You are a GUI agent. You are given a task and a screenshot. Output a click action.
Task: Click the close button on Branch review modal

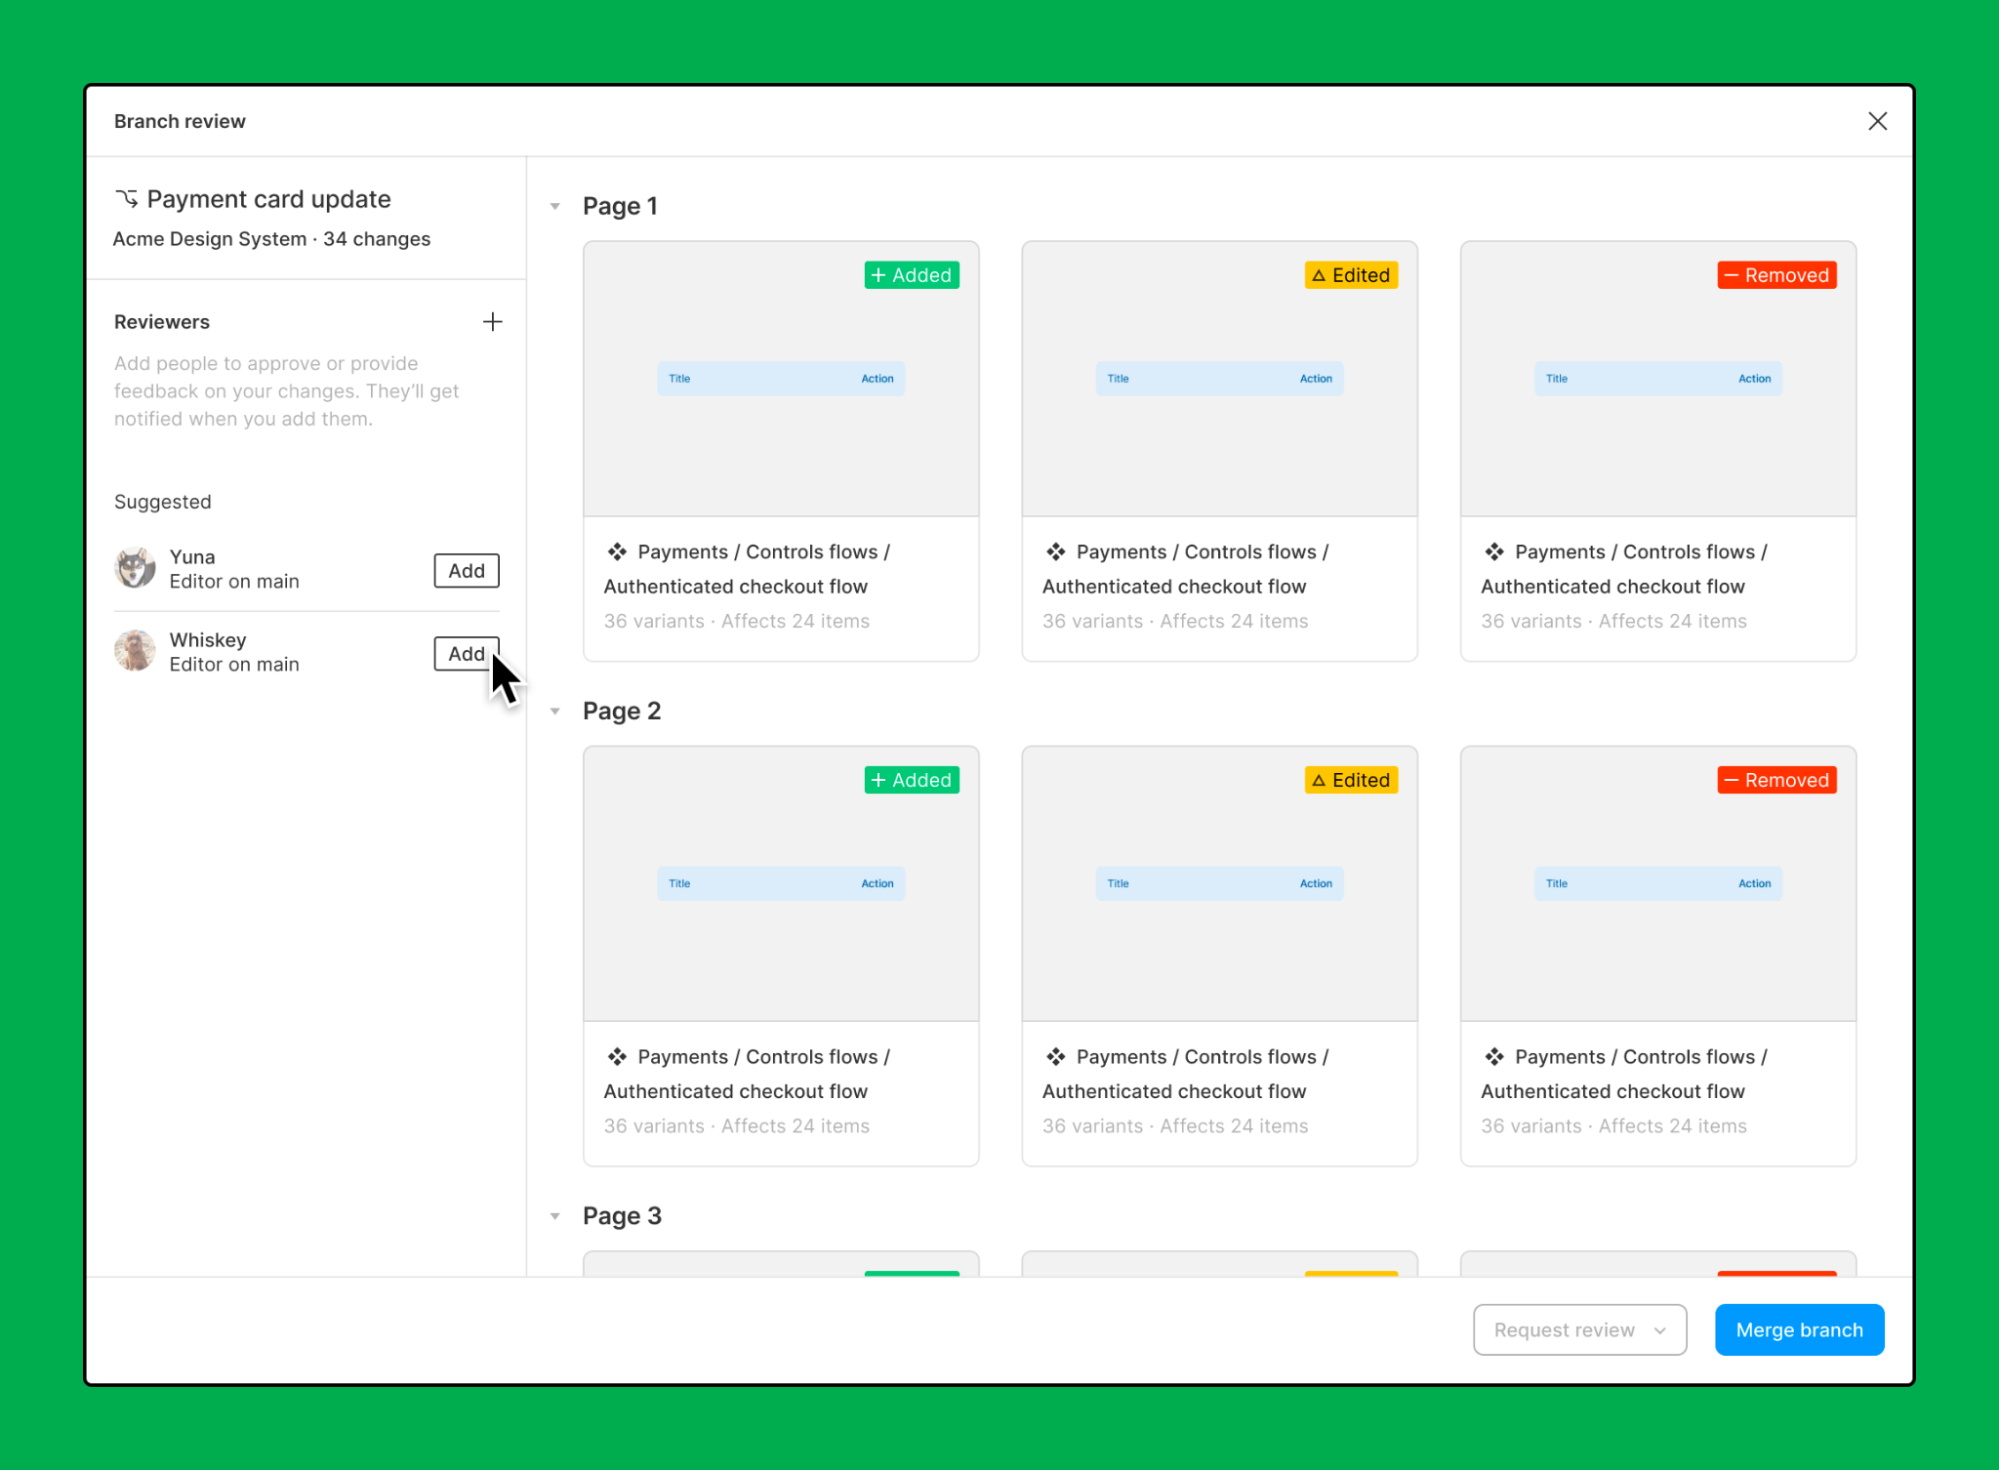tap(1878, 120)
